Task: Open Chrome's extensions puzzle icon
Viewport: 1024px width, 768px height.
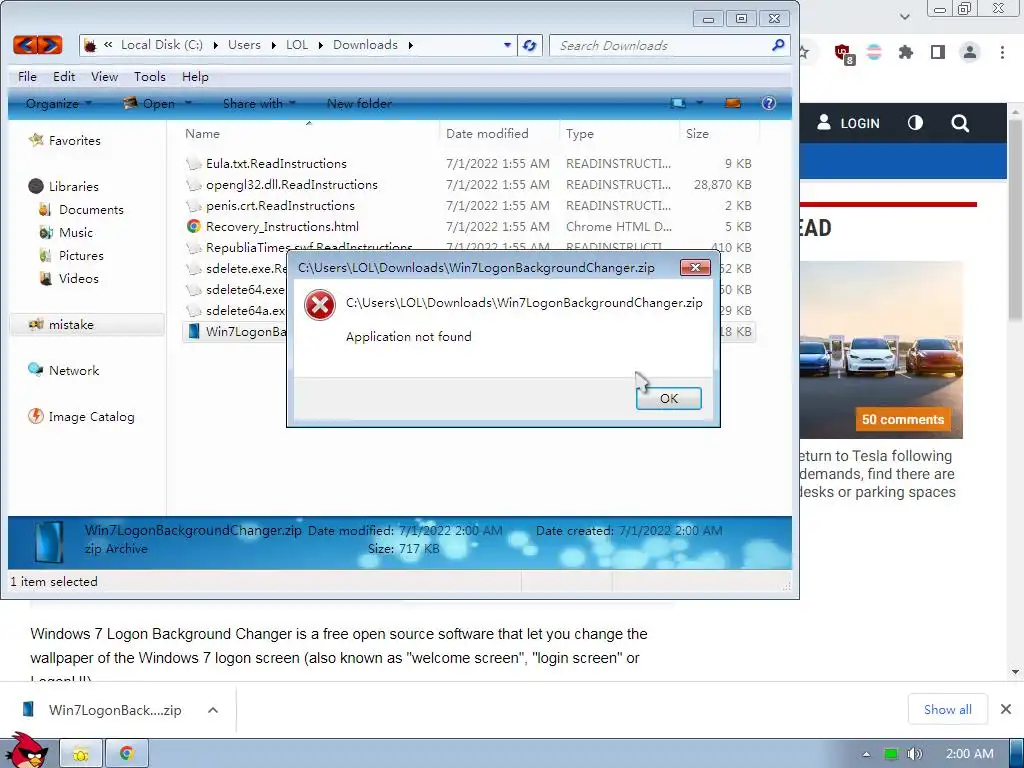Action: 905,52
